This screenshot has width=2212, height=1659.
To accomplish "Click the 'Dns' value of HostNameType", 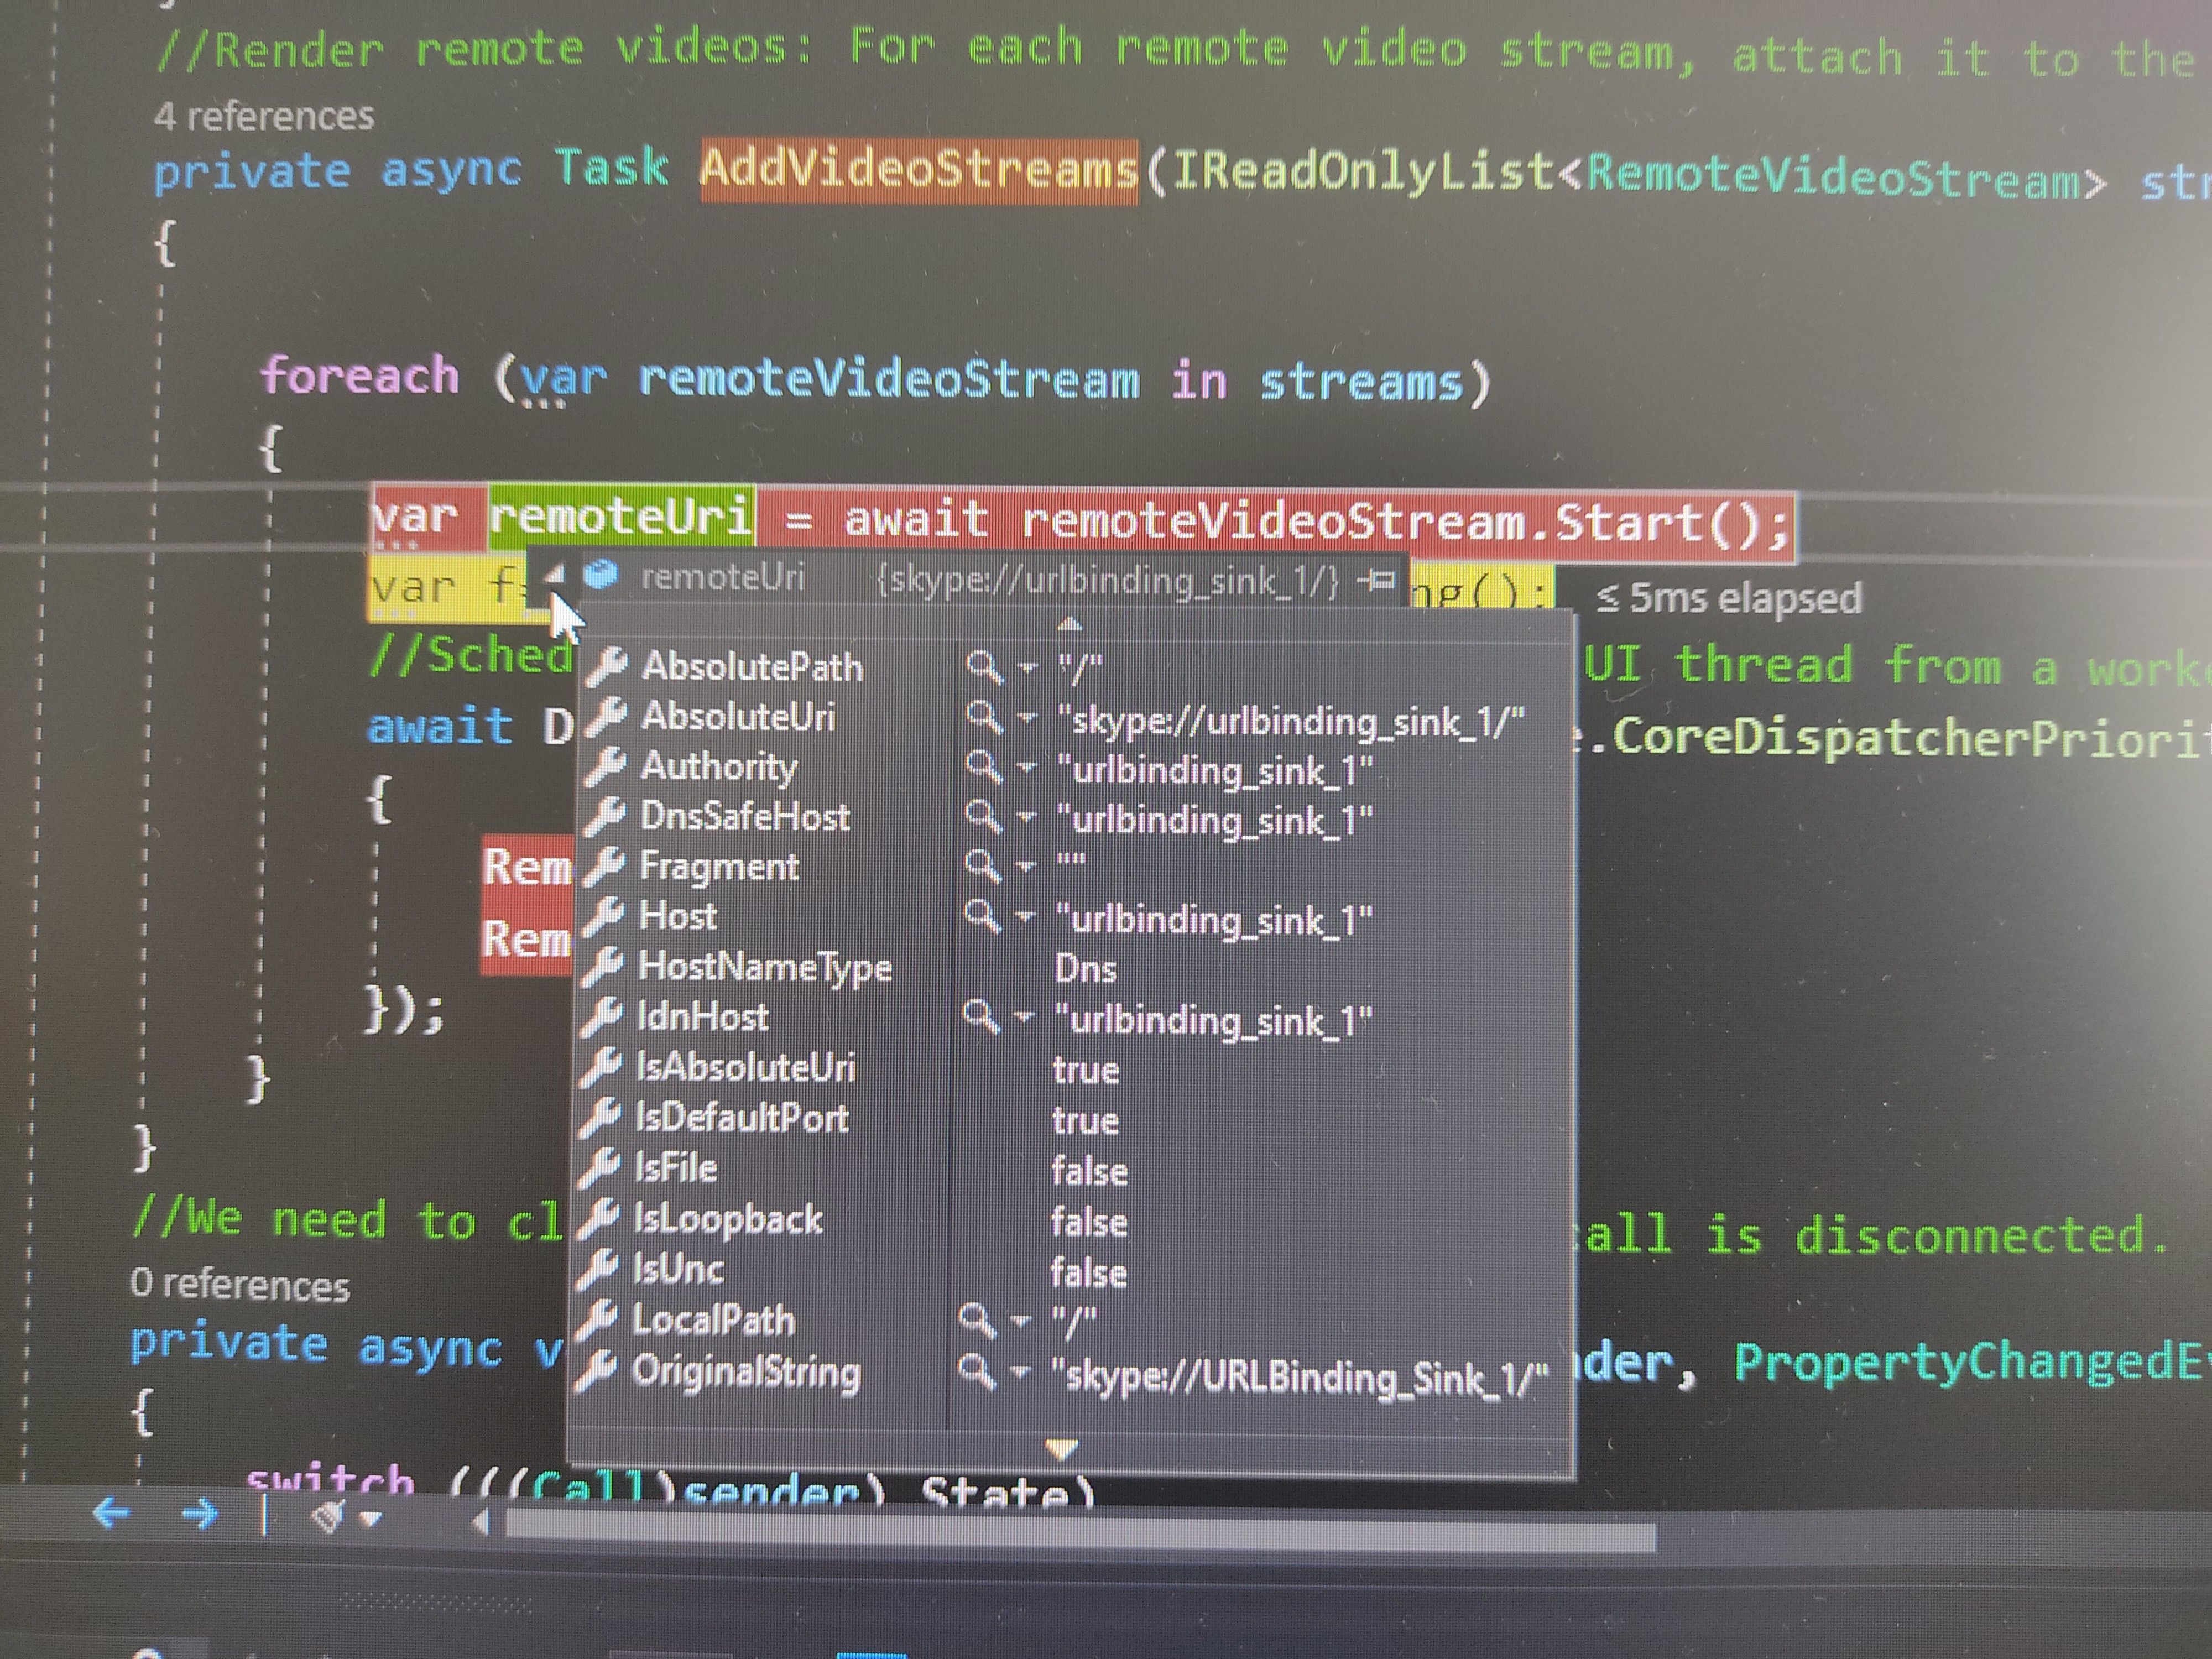I will point(1085,969).
